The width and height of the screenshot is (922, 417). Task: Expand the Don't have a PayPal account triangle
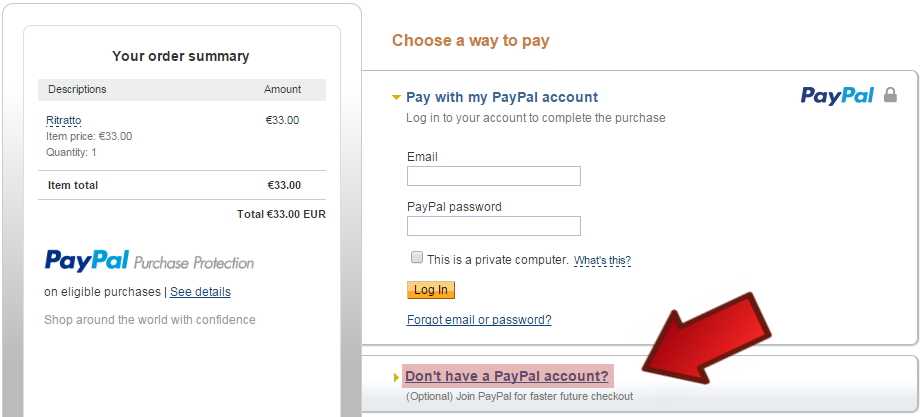tap(396, 377)
